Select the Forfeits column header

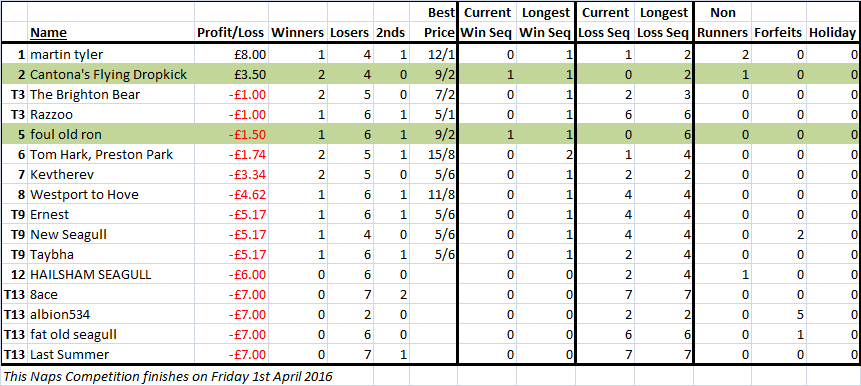click(x=779, y=33)
